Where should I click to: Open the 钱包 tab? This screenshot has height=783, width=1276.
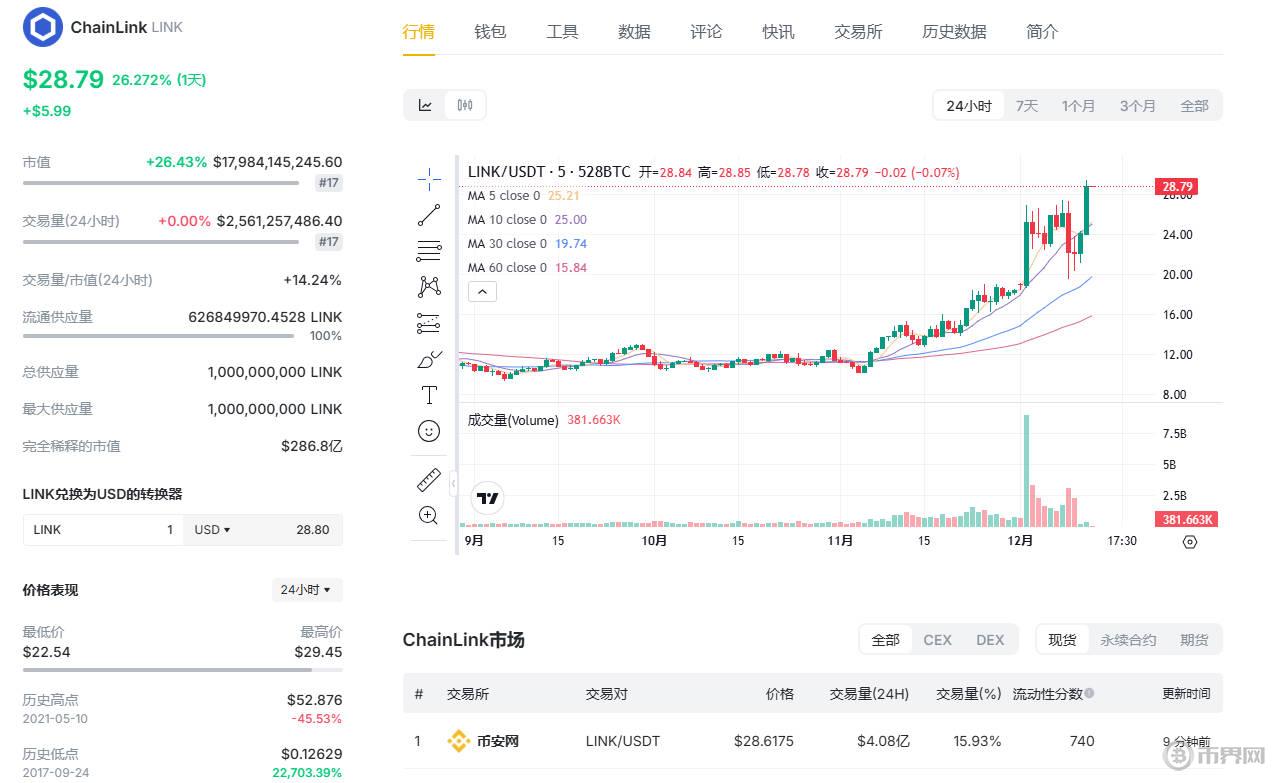491,32
